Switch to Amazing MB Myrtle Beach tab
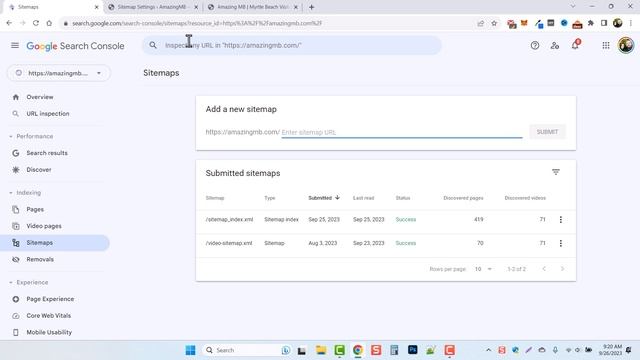Screen dimensions: 640x360 click(x=253, y=7)
